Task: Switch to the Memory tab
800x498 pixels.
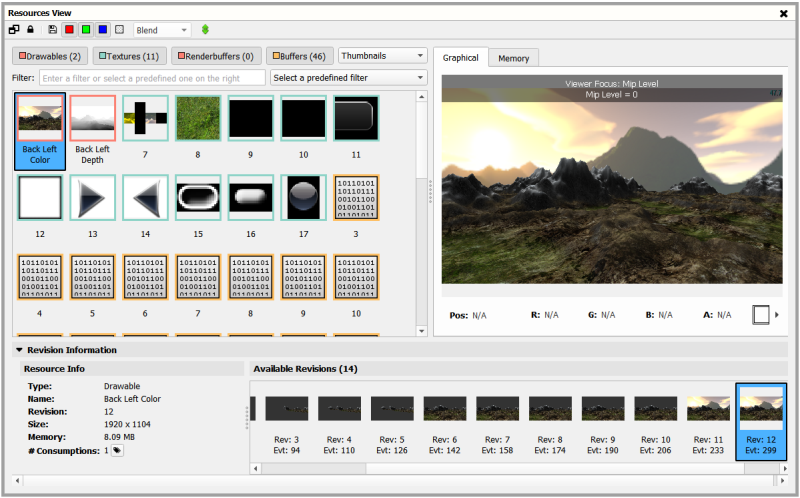Action: [514, 58]
